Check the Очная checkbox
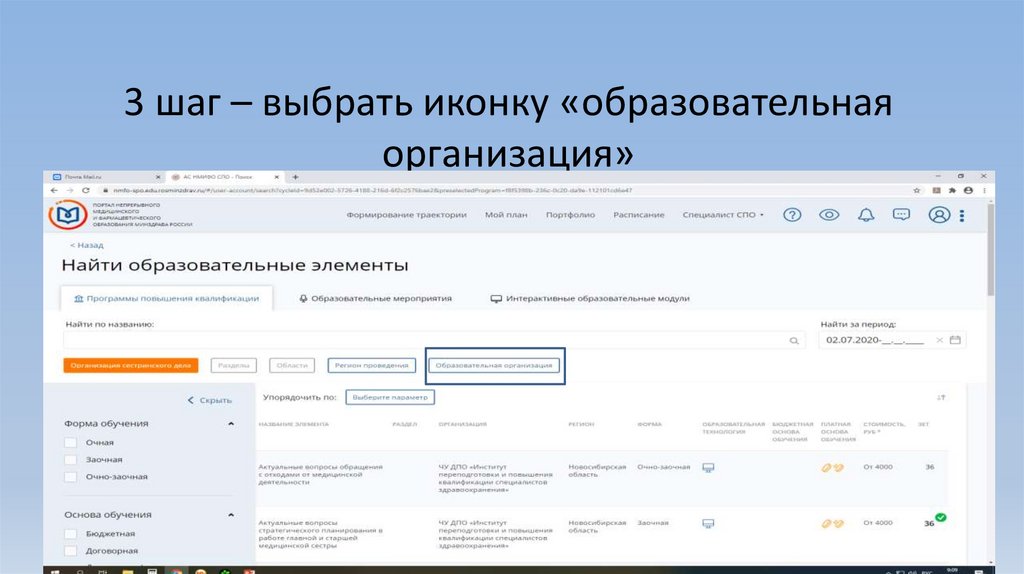The width and height of the screenshot is (1024, 574). click(71, 443)
